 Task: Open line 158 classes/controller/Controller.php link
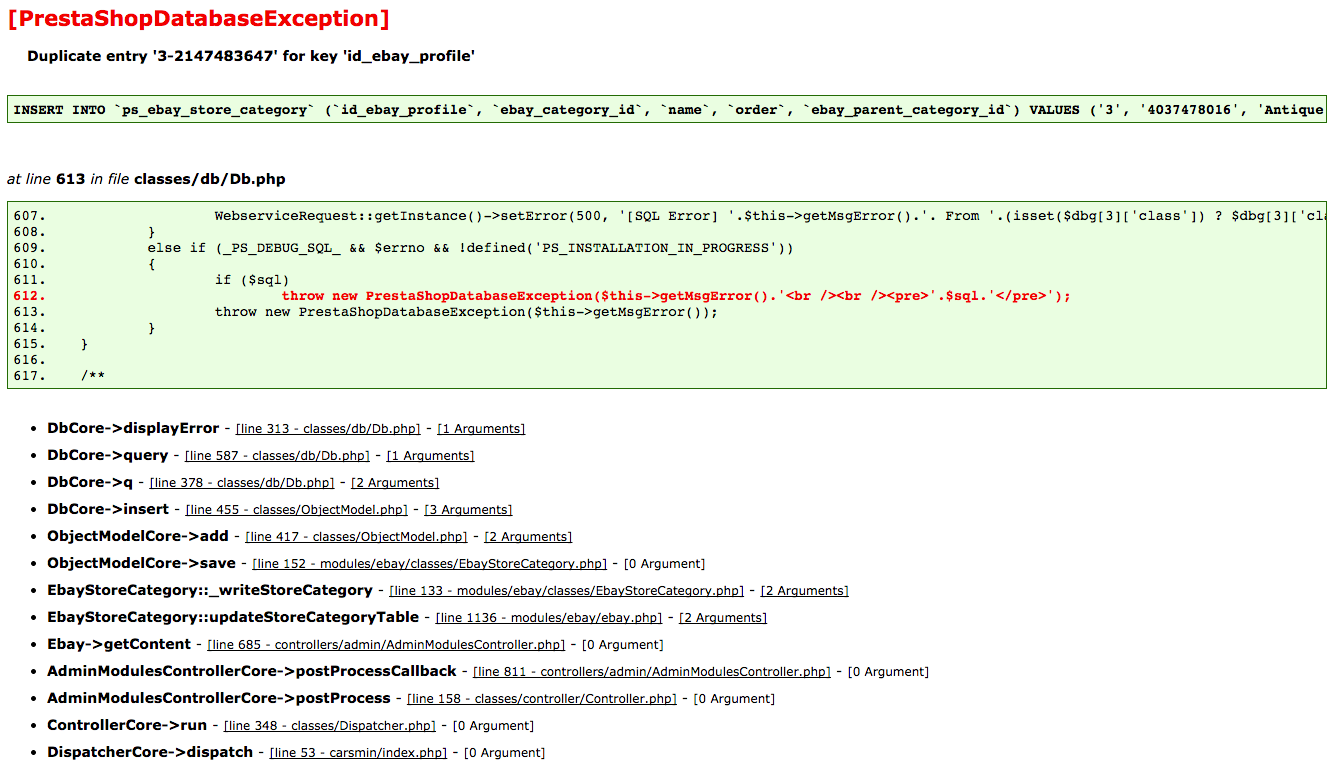(542, 699)
